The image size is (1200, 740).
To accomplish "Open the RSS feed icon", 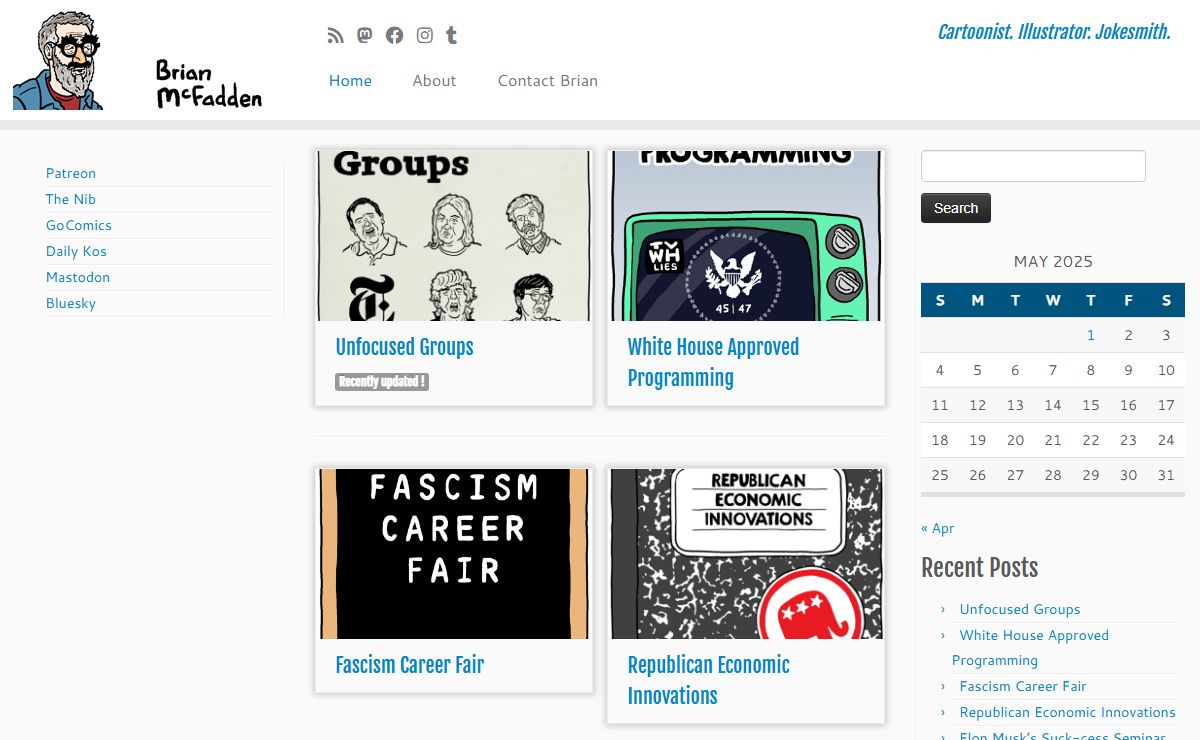I will [335, 36].
